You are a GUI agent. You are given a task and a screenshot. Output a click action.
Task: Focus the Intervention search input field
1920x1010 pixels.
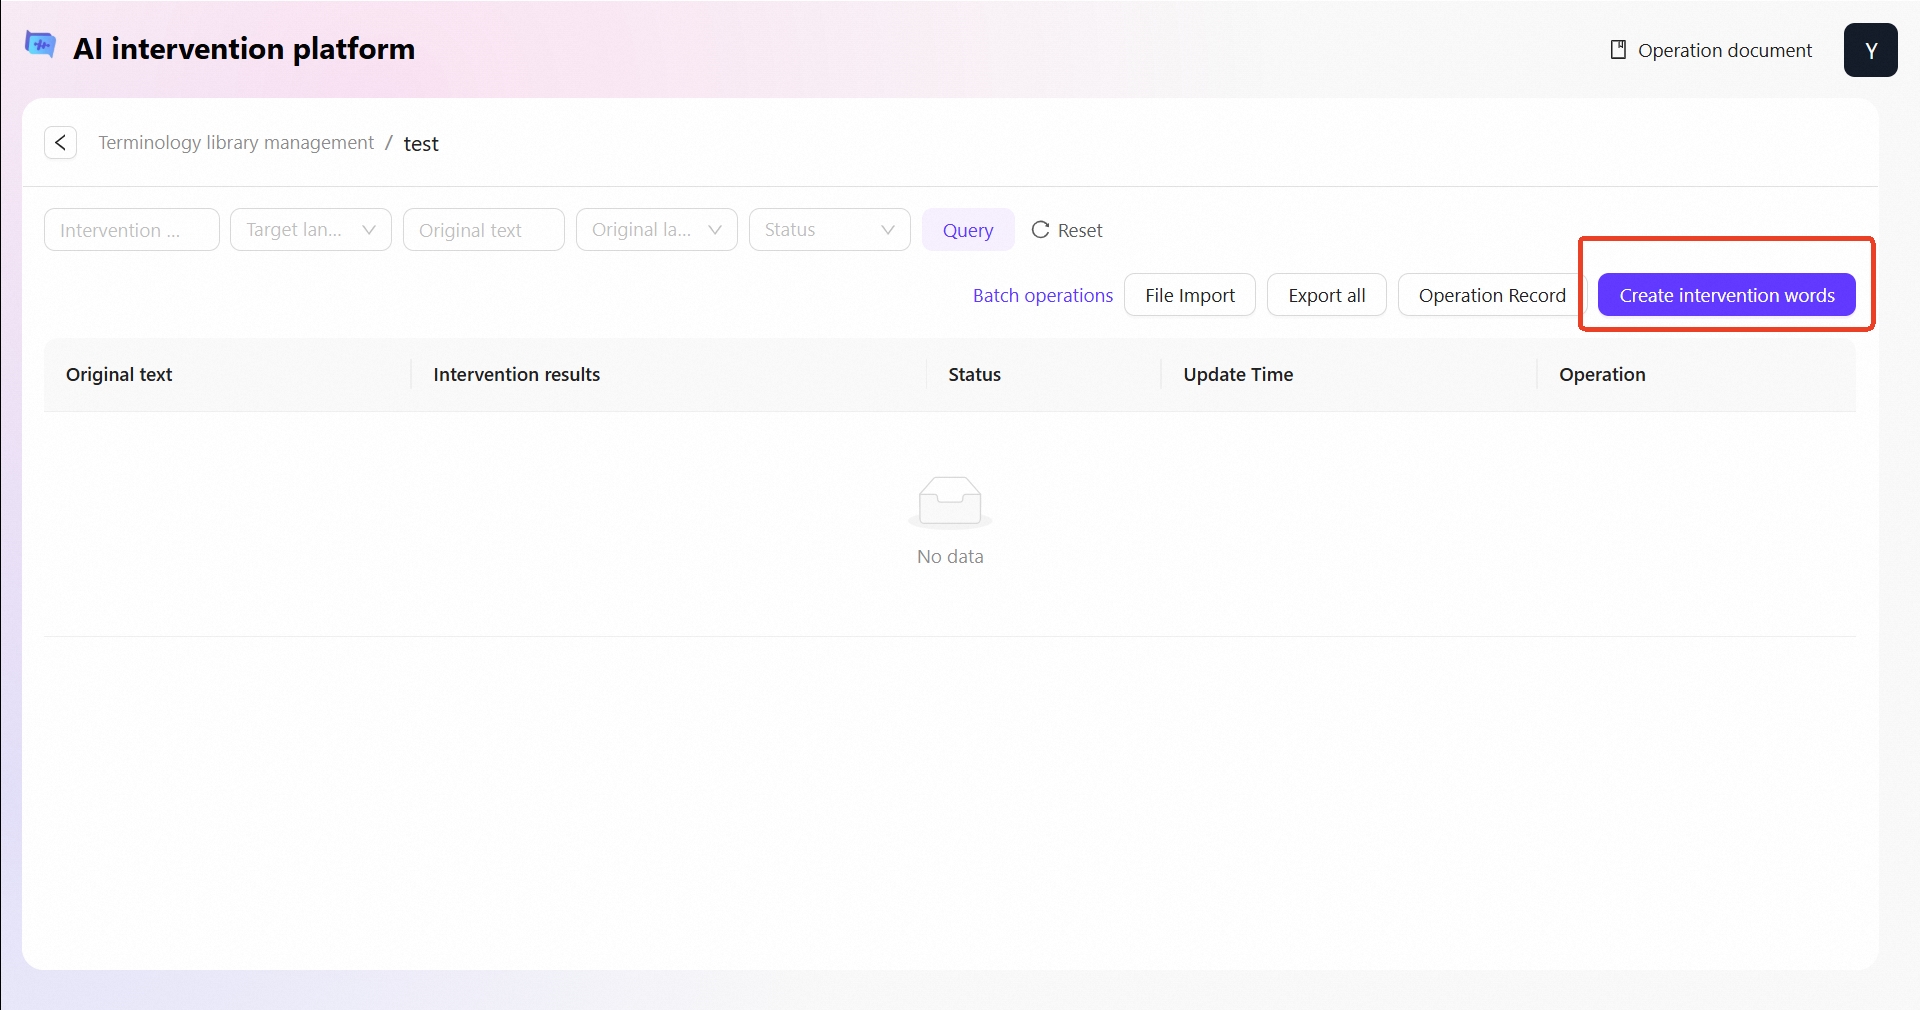coord(131,230)
